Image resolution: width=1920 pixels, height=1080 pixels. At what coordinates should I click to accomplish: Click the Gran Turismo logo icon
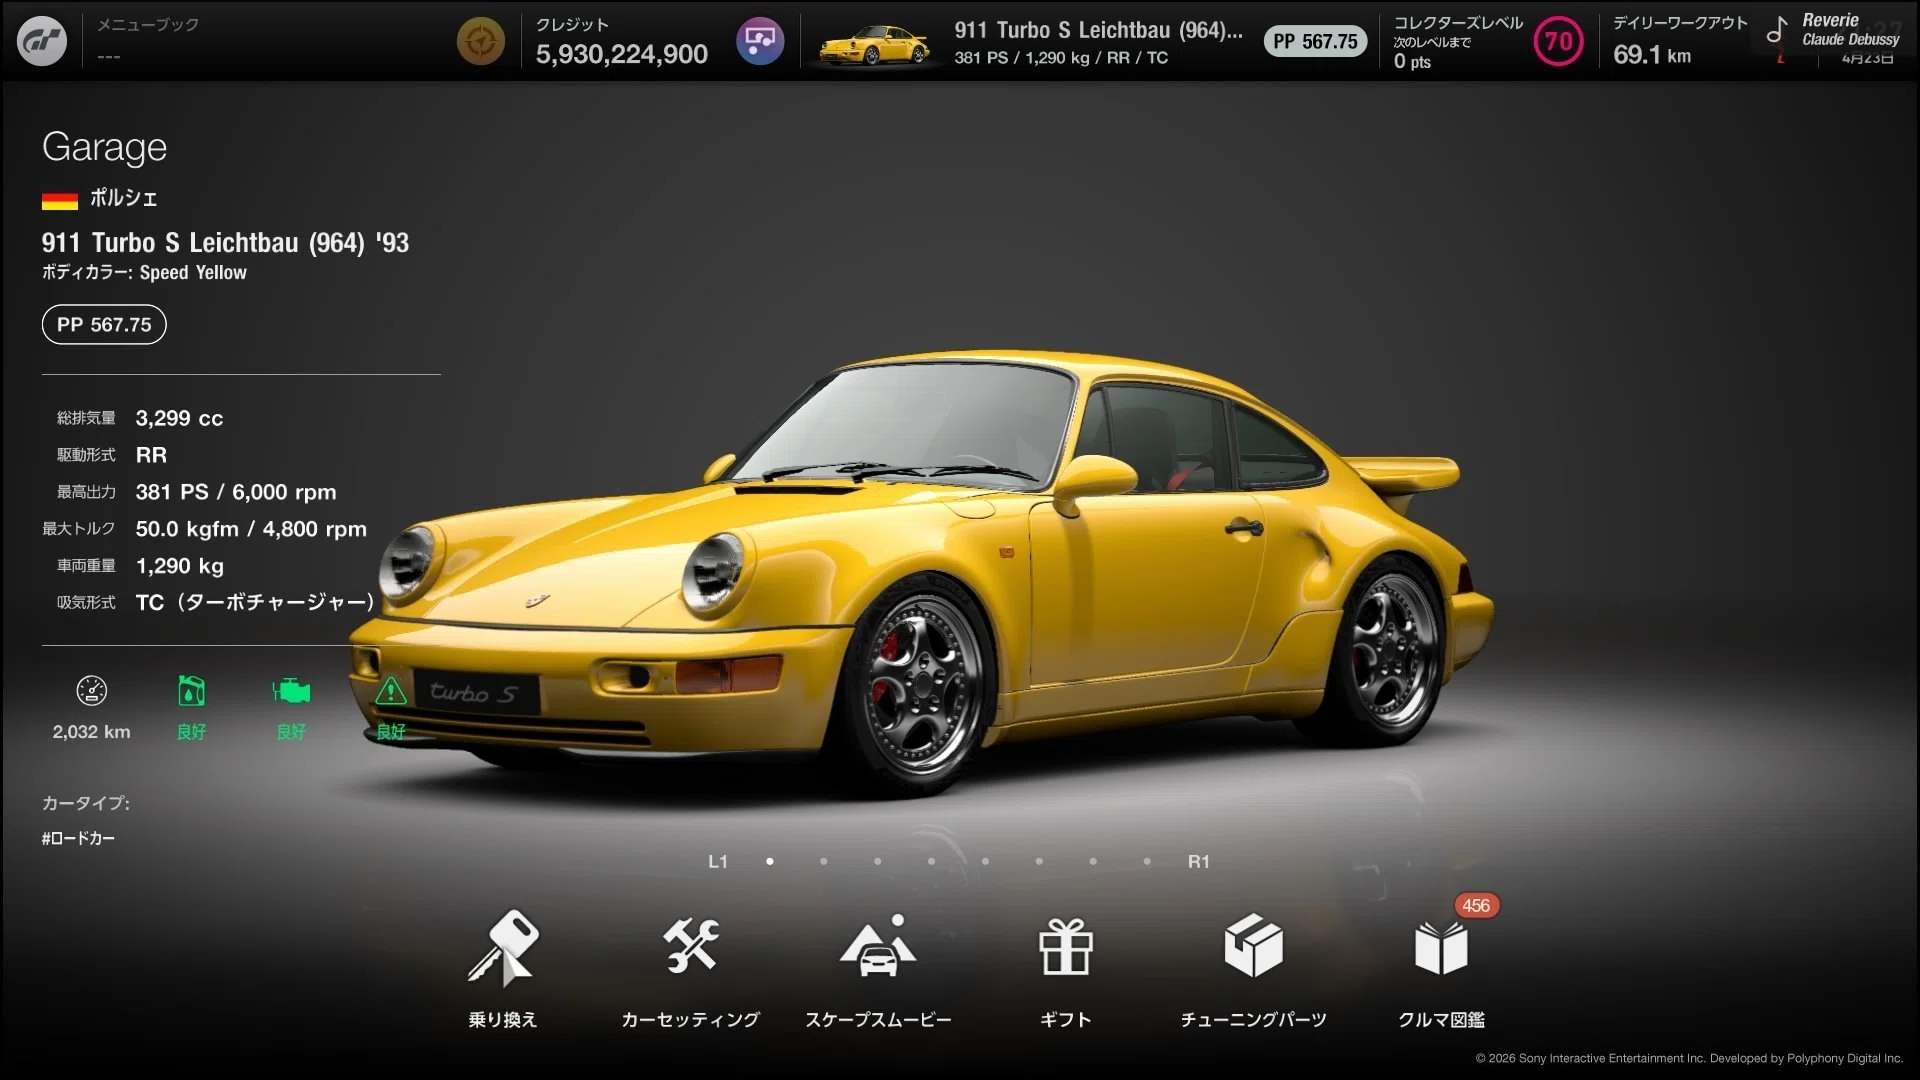42,41
